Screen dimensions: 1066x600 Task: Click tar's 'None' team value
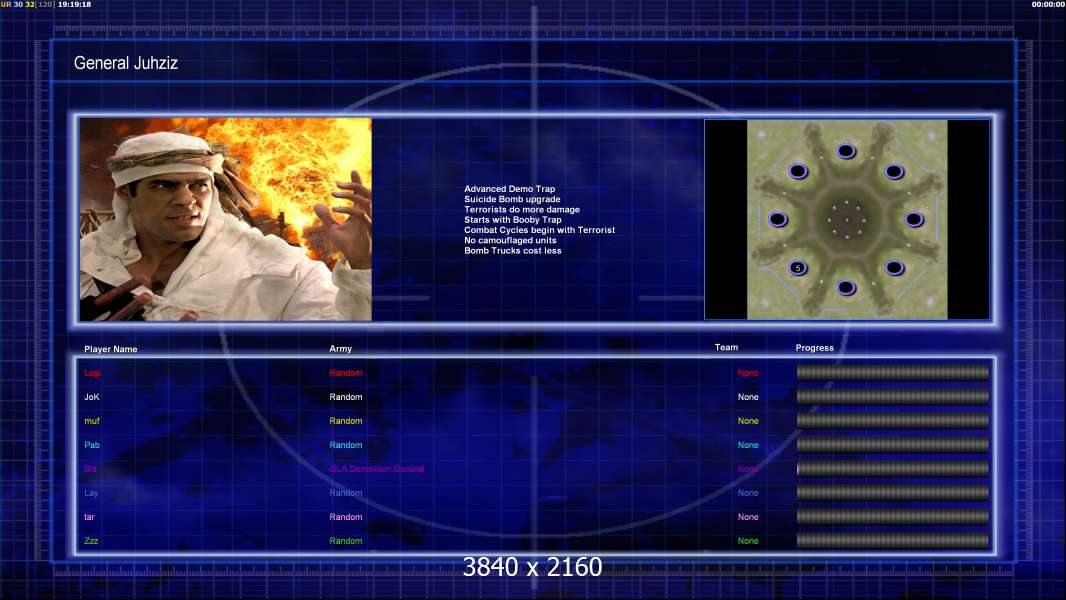748,517
